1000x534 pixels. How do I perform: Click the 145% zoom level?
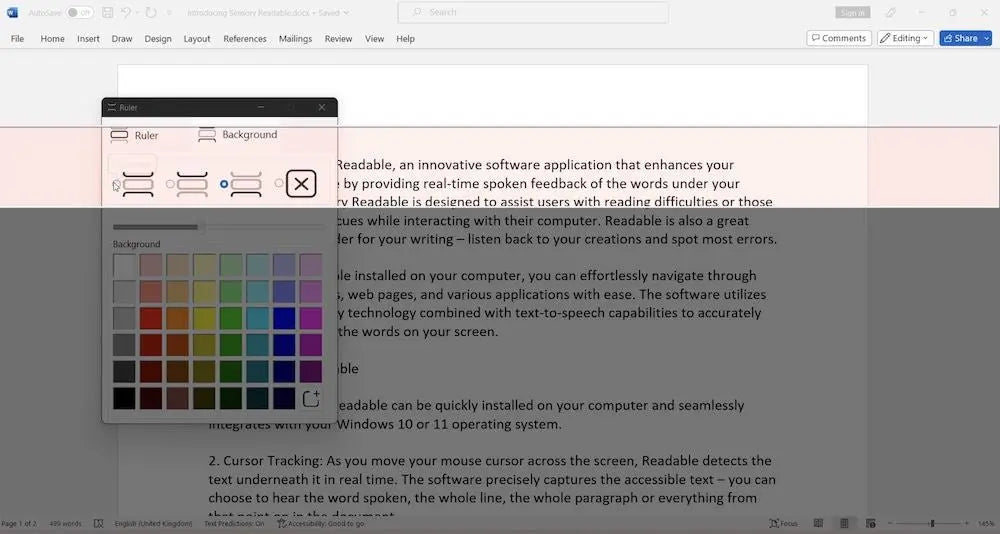click(x=986, y=523)
